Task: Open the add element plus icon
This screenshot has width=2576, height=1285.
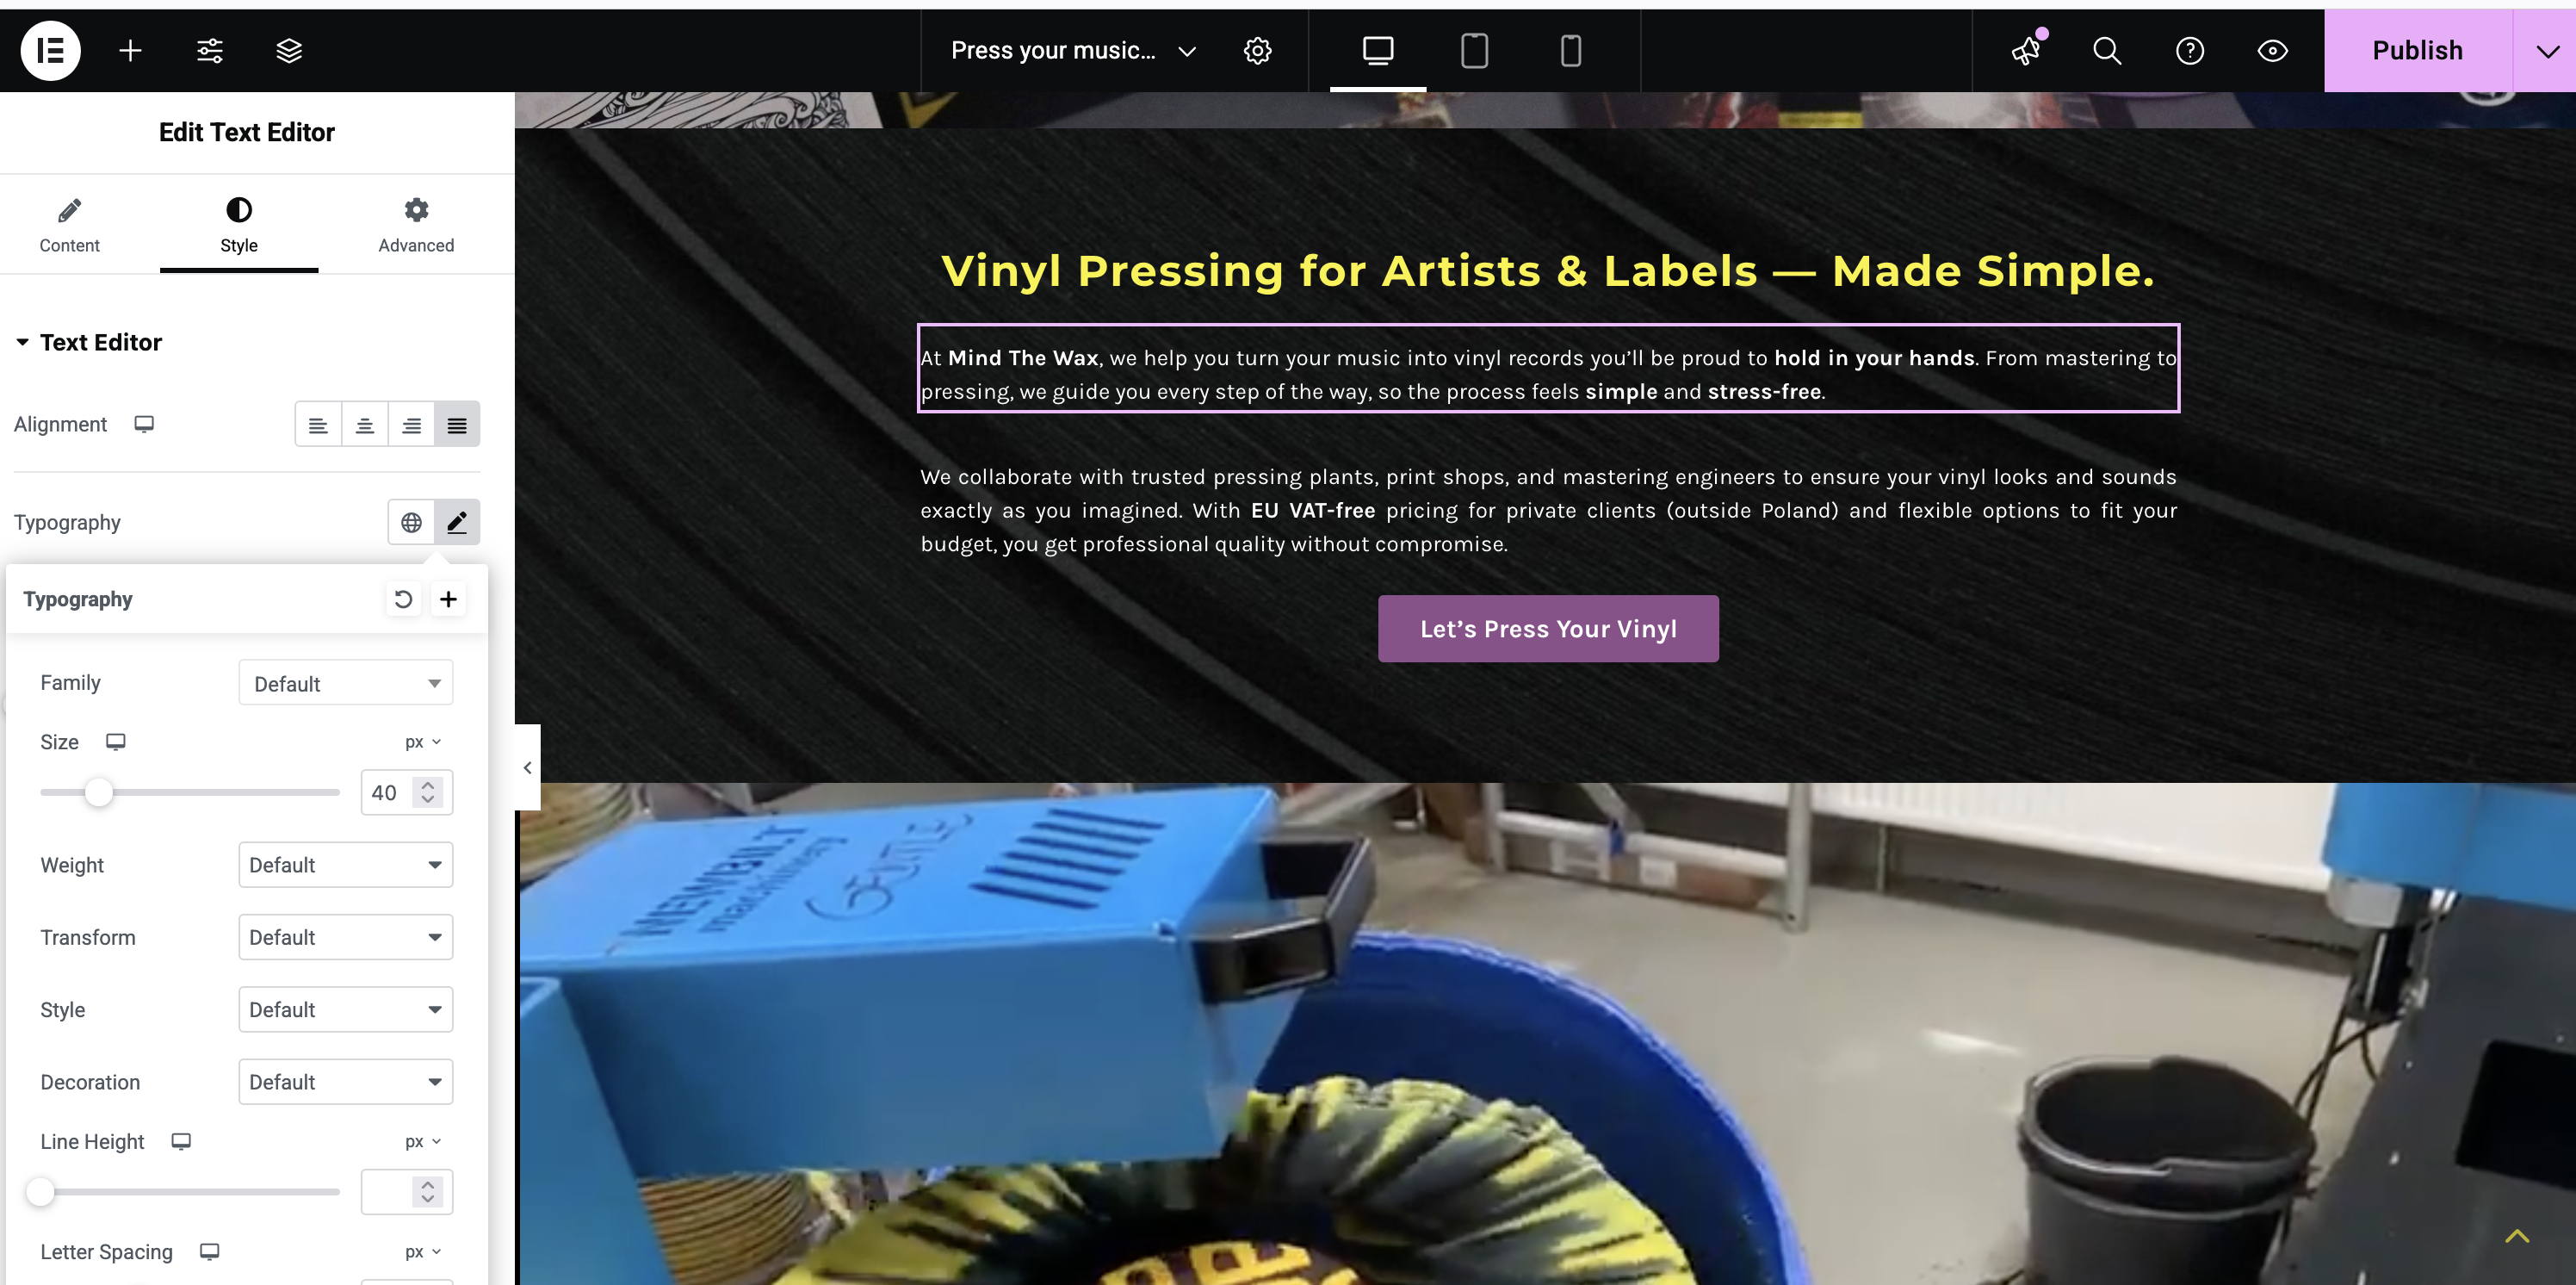Action: pyautogui.click(x=130, y=50)
